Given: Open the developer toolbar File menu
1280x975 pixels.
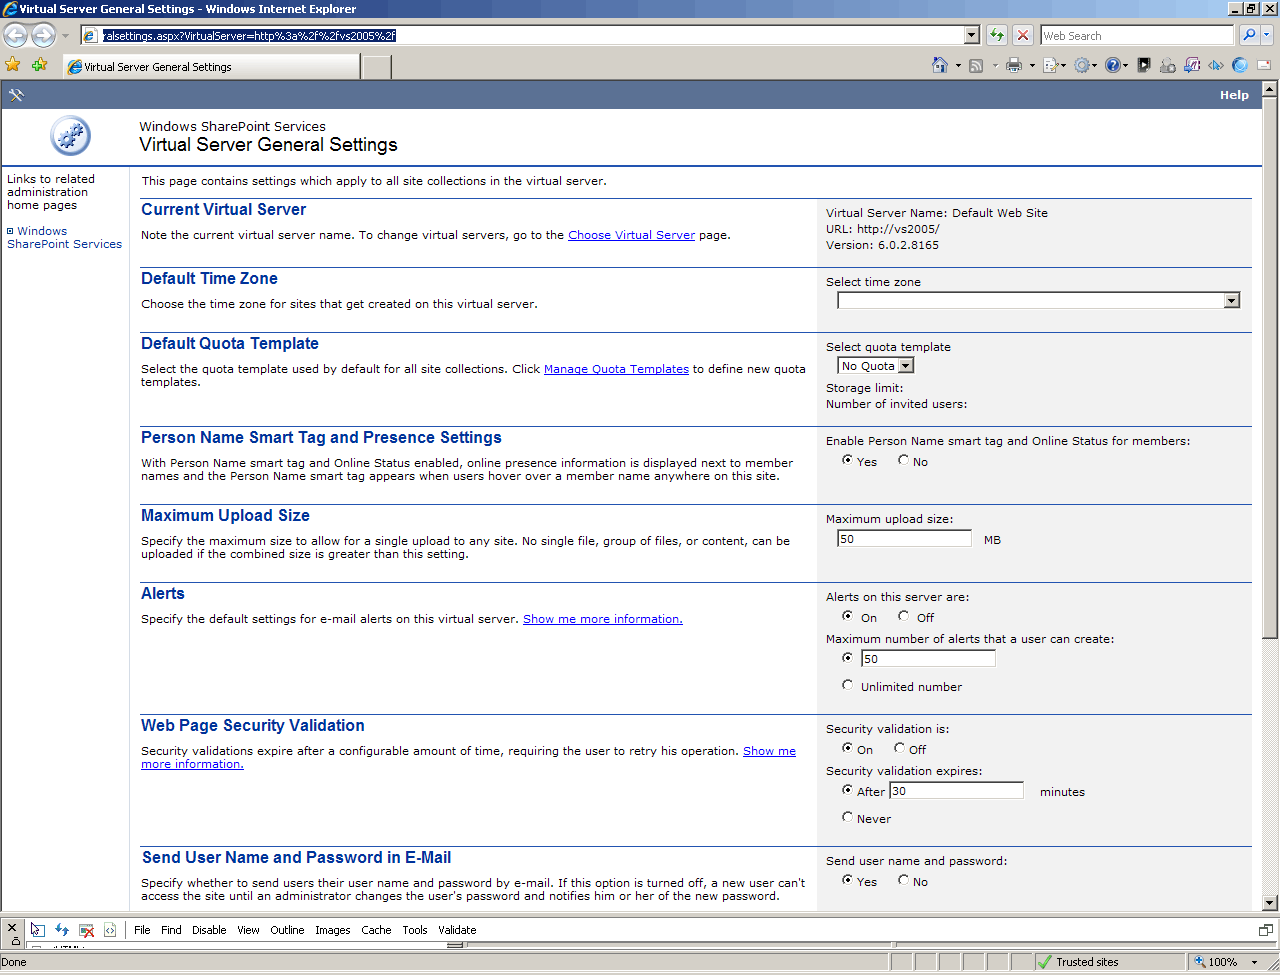Looking at the screenshot, I should coord(142,930).
